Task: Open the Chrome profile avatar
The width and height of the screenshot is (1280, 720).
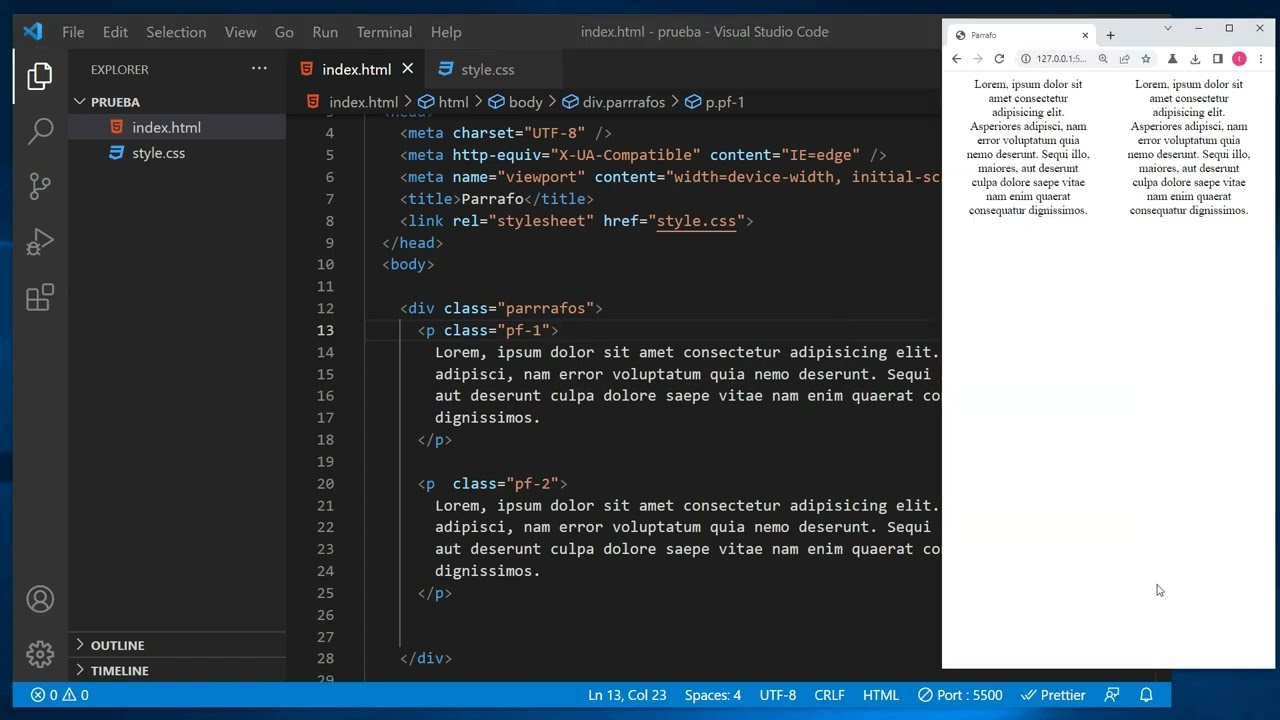Action: pyautogui.click(x=1239, y=59)
